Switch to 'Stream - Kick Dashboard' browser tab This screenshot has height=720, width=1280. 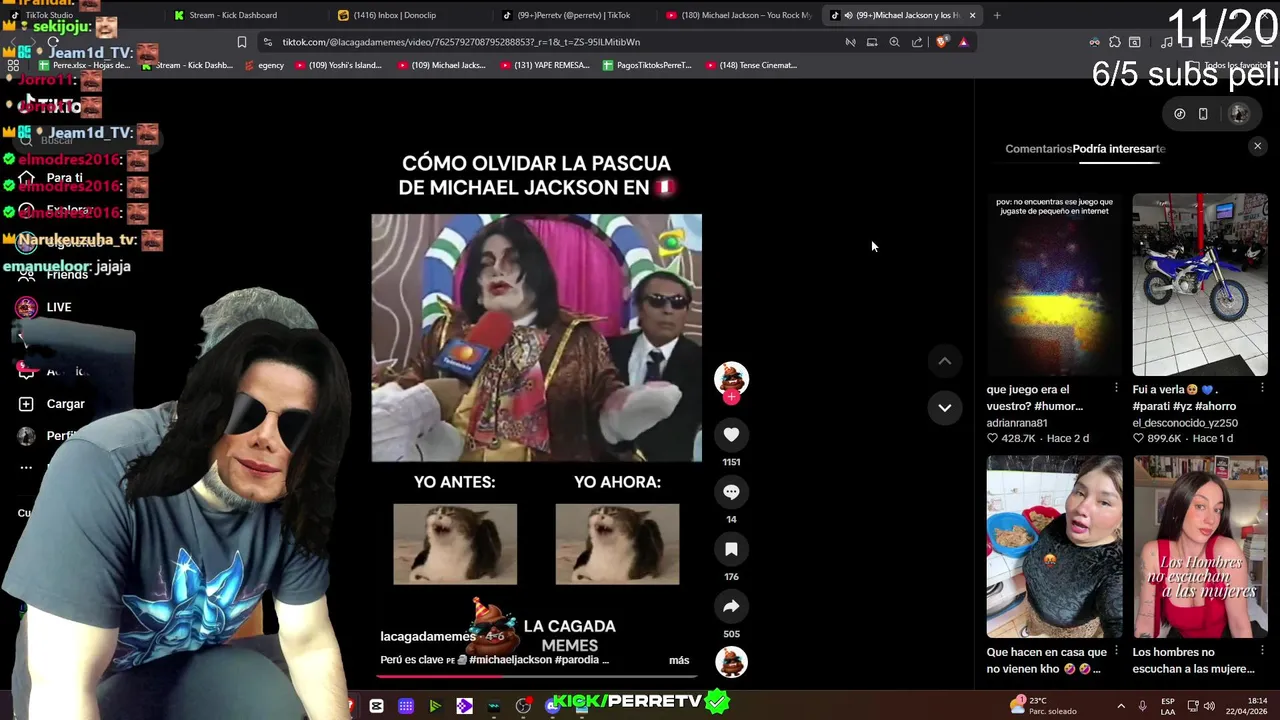233,15
